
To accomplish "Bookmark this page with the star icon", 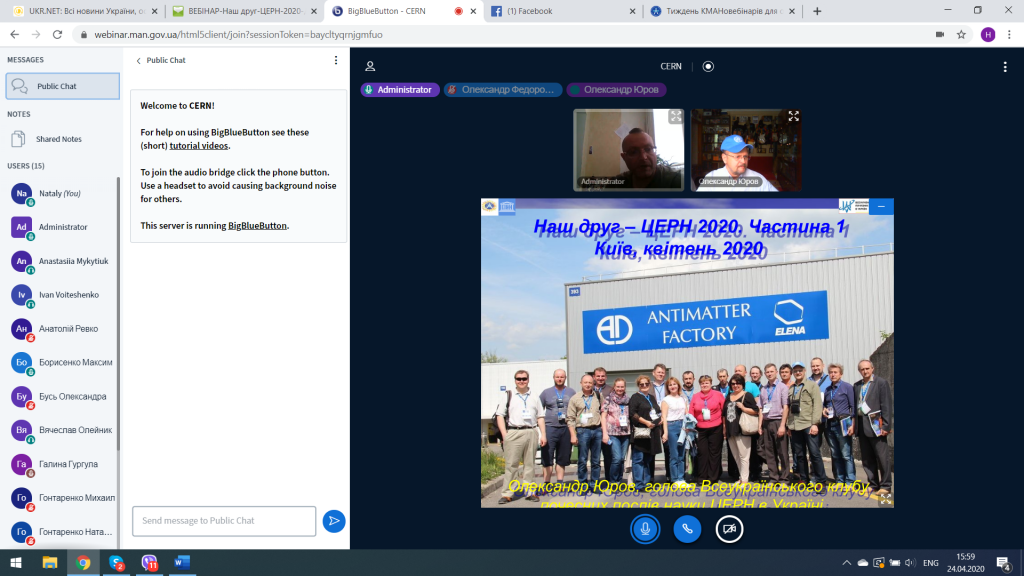I will pos(961,35).
